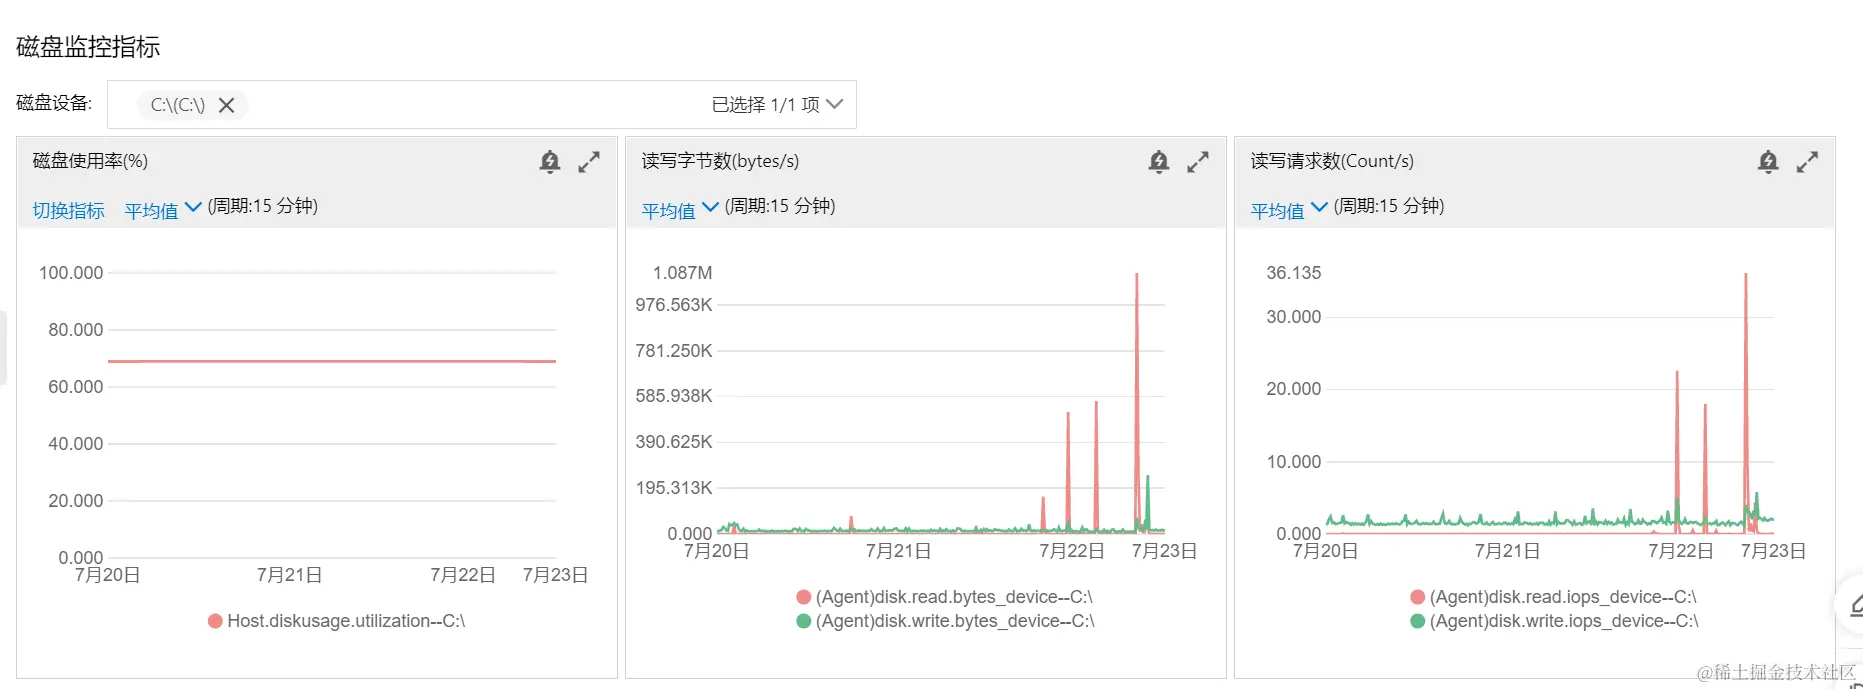Click the 磁盘使用率(%) chart title

pyautogui.click(x=90, y=161)
